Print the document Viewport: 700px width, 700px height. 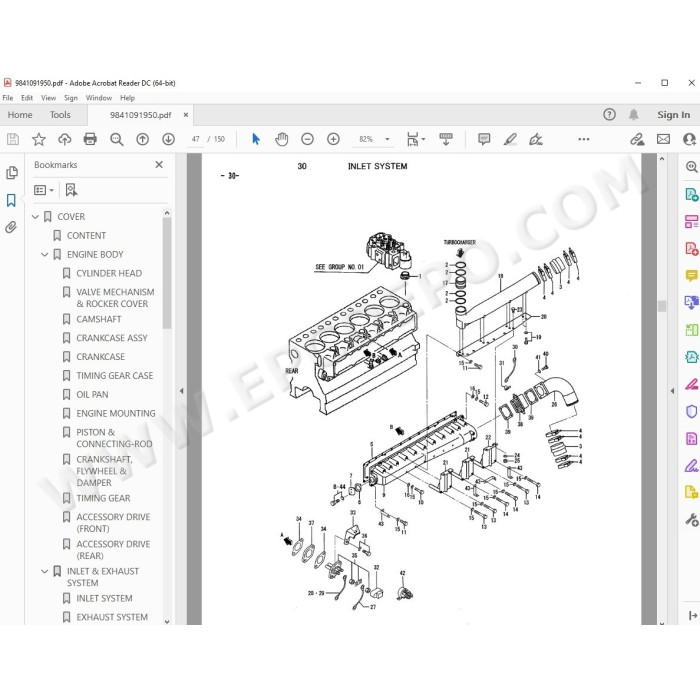90,139
